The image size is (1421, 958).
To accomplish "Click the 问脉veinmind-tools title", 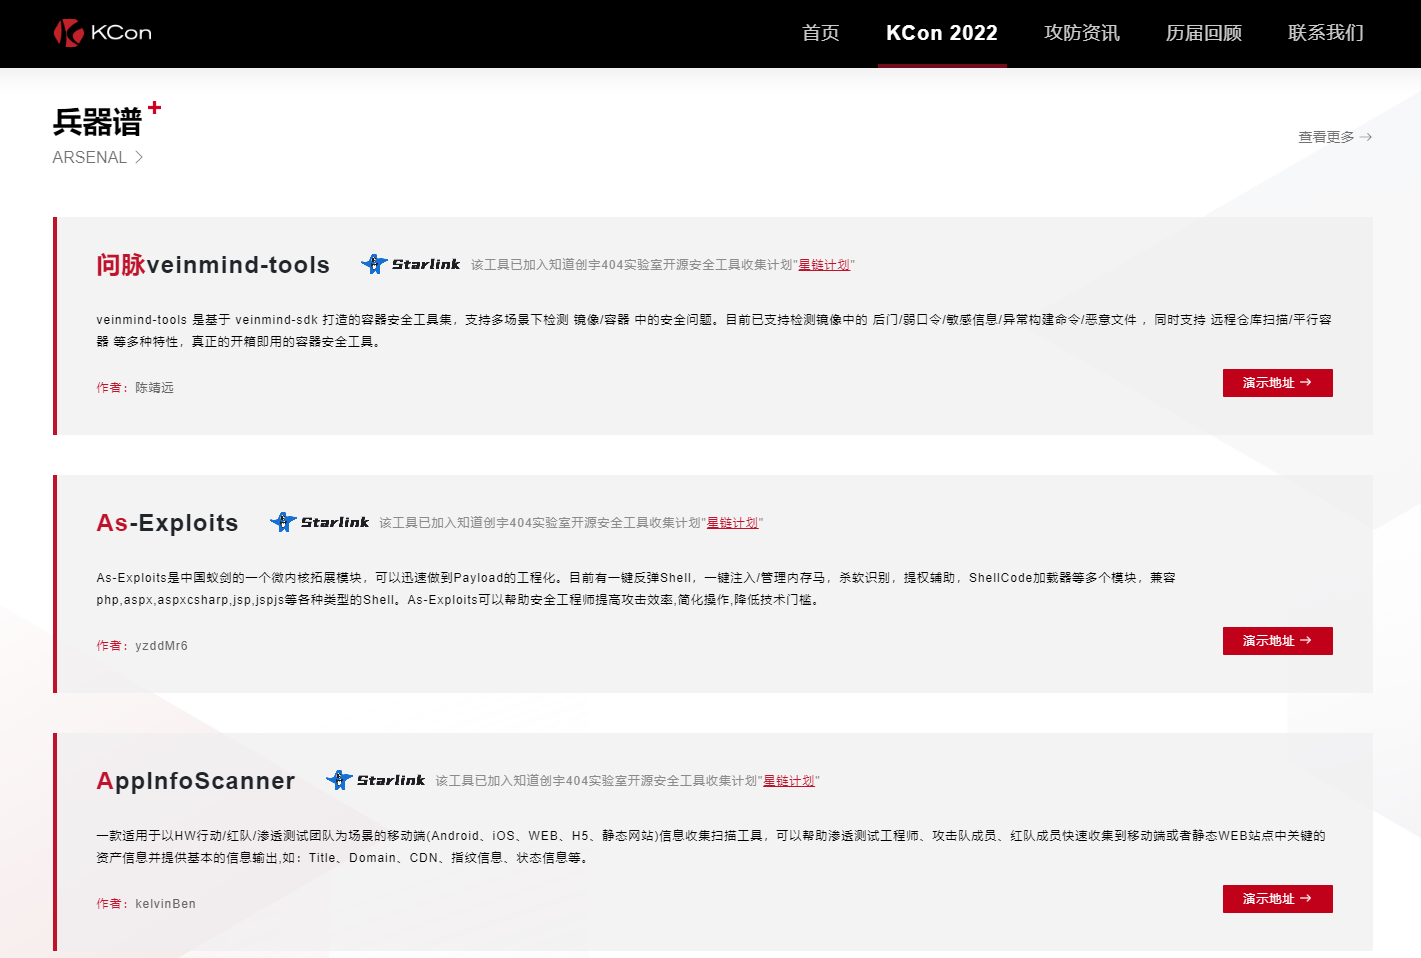I will pos(213,264).
